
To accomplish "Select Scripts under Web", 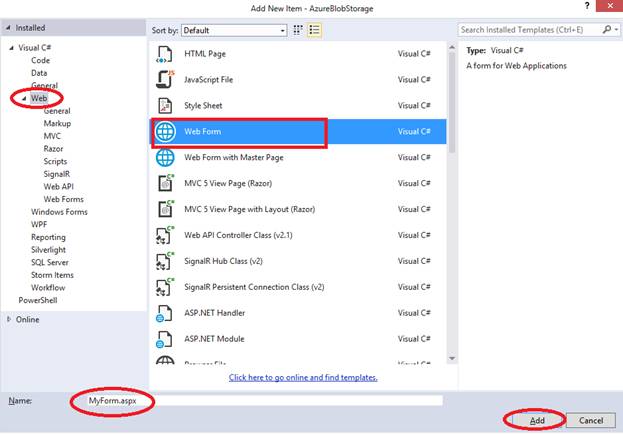I will [x=55, y=161].
